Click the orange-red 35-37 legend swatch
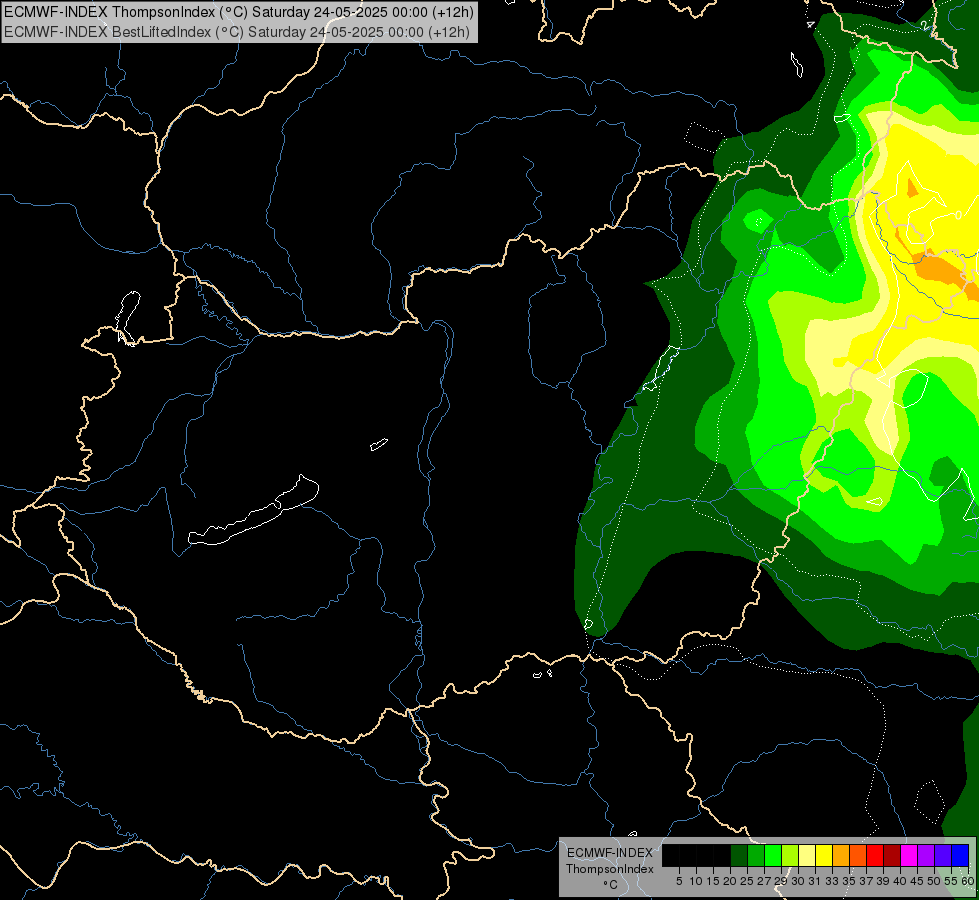Viewport: 979px width, 900px height. 858,855
